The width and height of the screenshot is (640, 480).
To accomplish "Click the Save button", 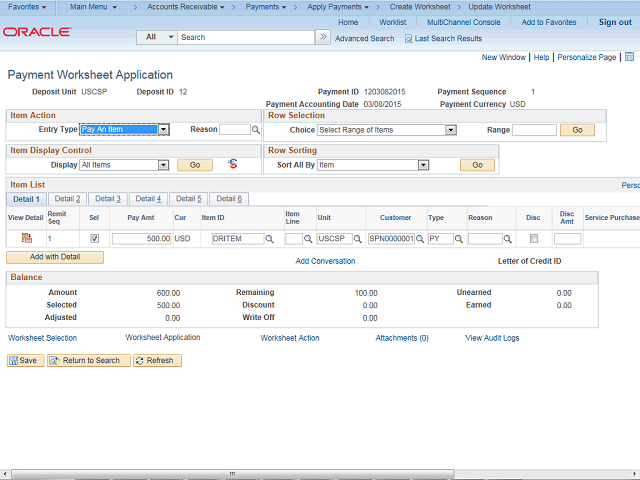I will (25, 360).
